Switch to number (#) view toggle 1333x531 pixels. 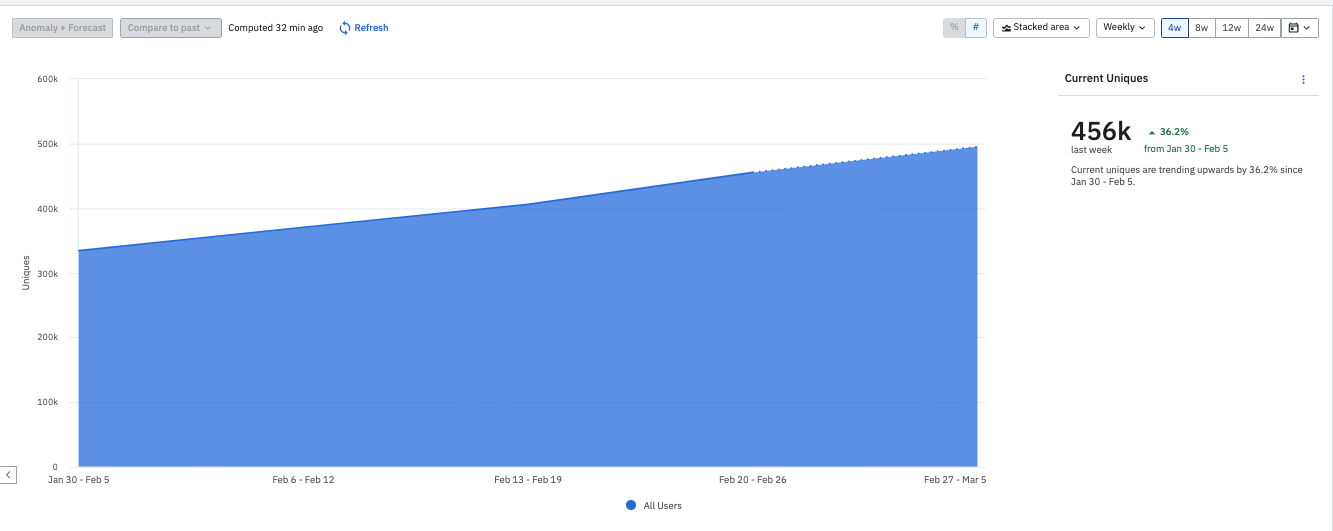(976, 28)
